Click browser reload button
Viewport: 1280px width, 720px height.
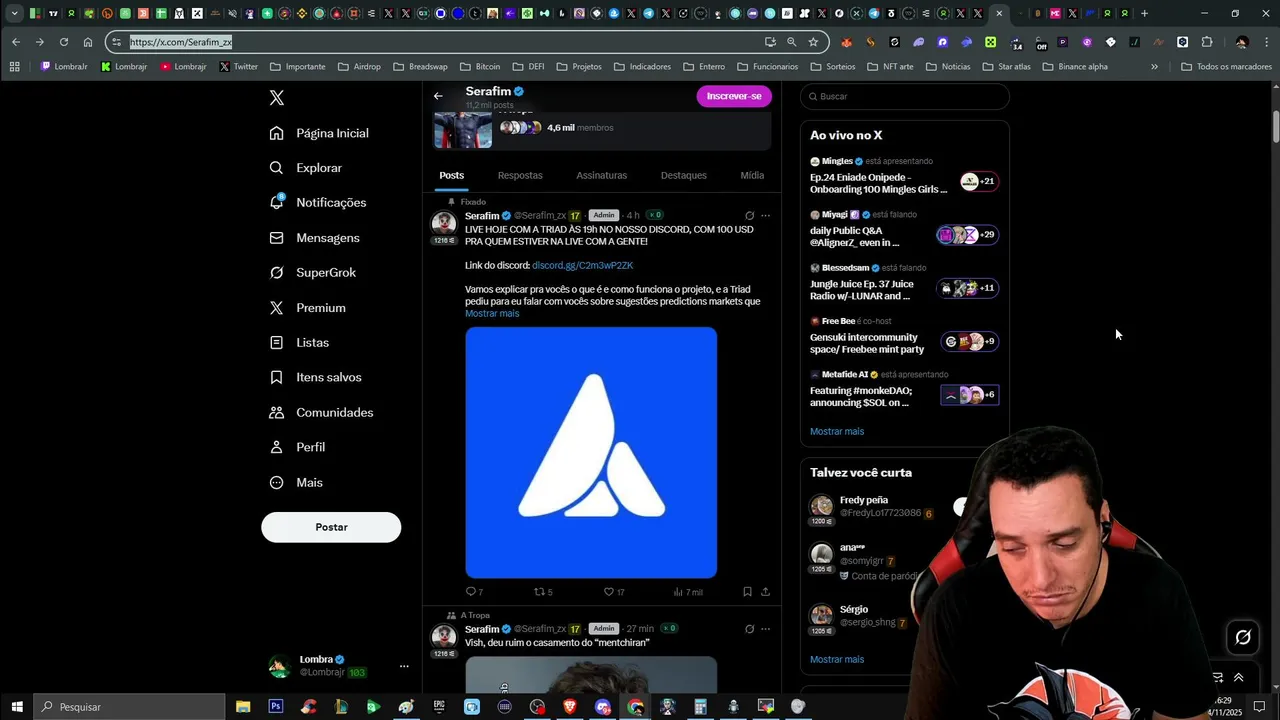pos(64,42)
